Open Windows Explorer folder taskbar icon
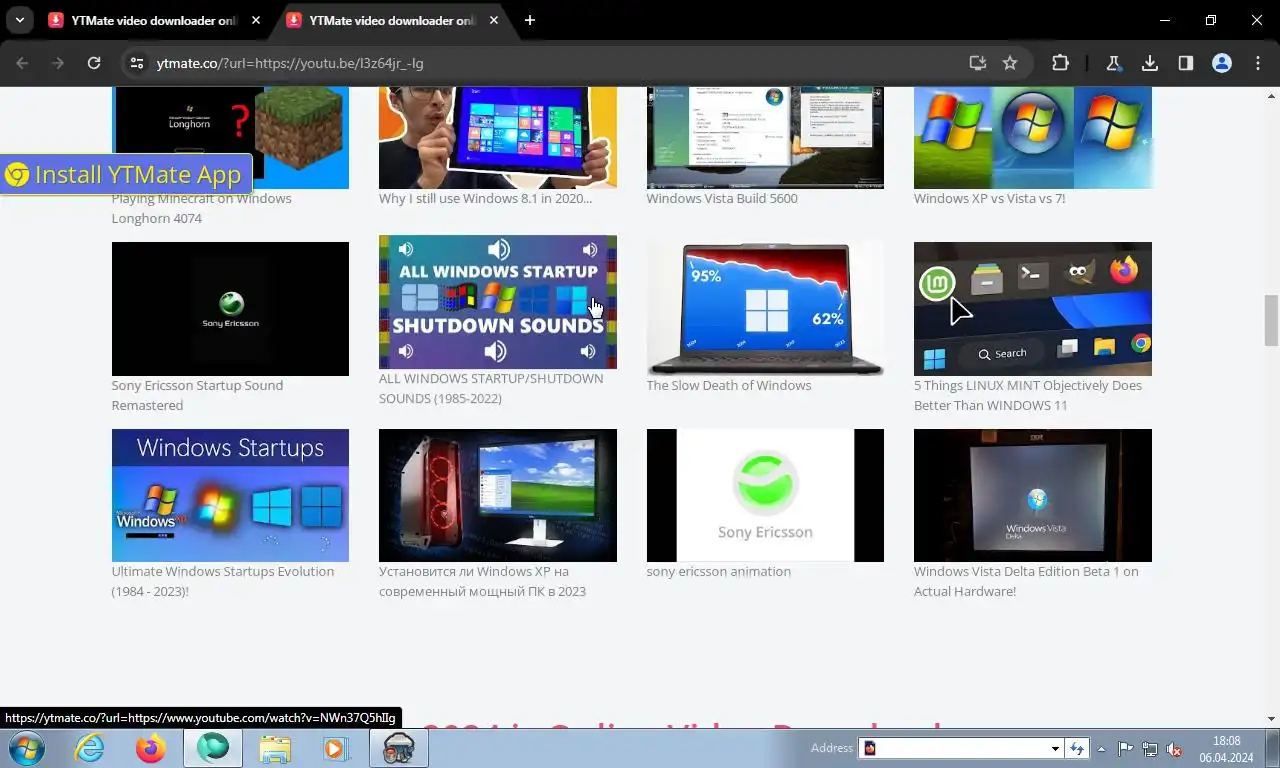 [x=275, y=748]
